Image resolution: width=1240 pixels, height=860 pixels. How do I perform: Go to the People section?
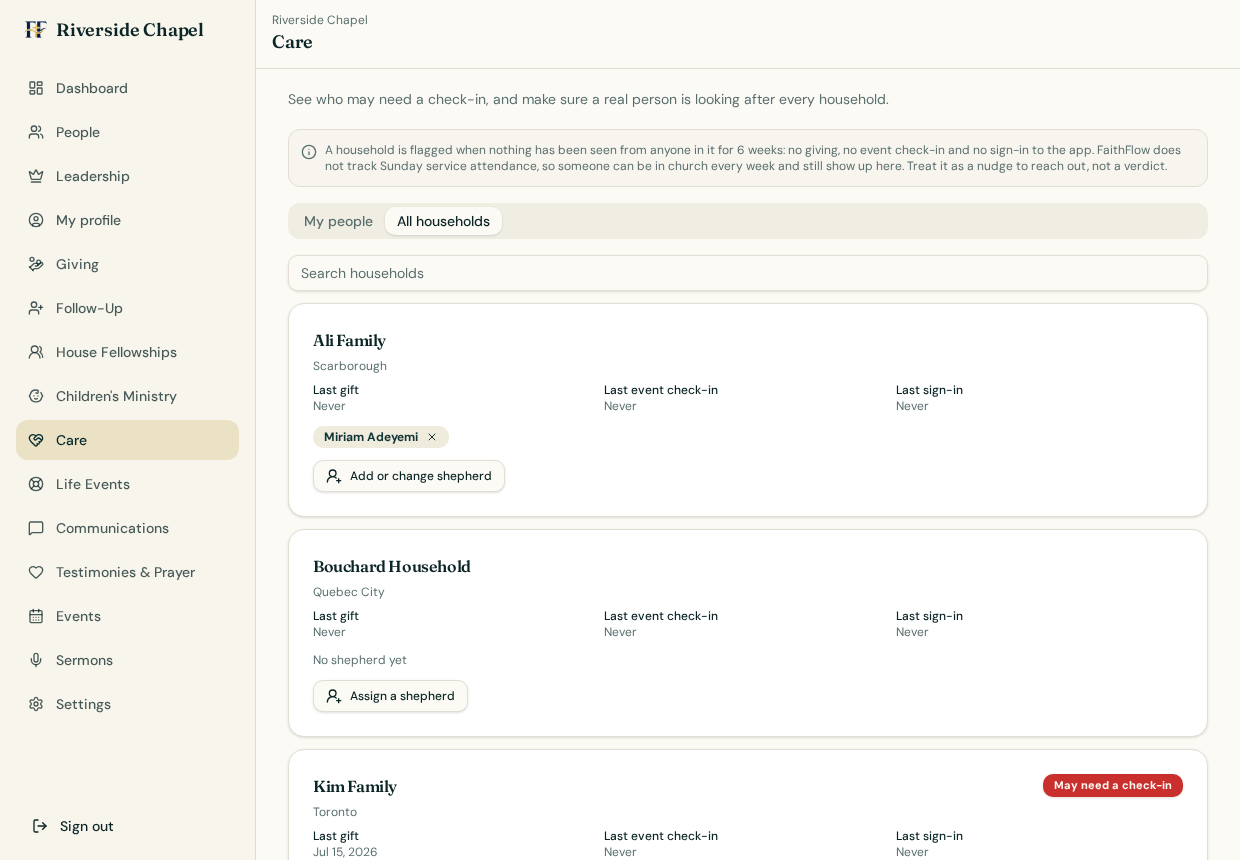click(127, 132)
